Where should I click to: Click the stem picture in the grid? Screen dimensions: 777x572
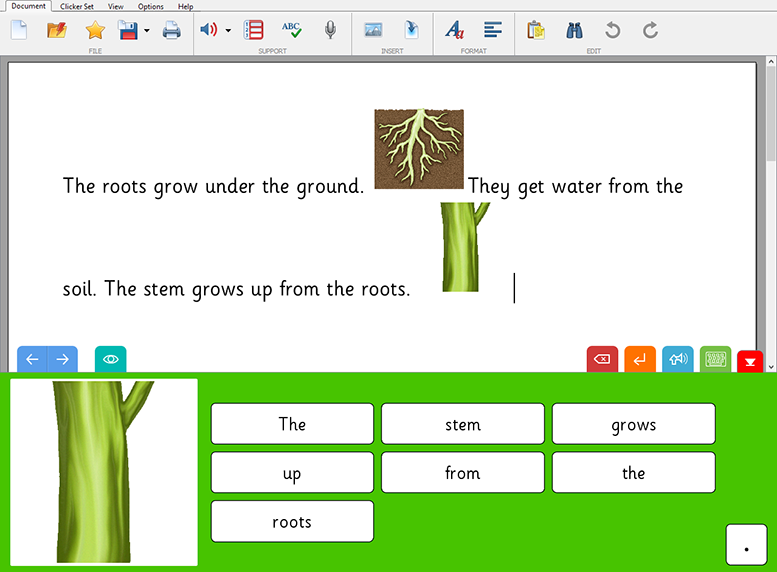tap(104, 473)
